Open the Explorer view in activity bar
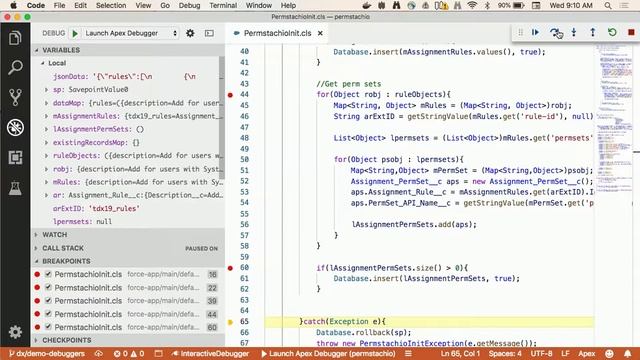This screenshot has width=640, height=360. tap(15, 38)
